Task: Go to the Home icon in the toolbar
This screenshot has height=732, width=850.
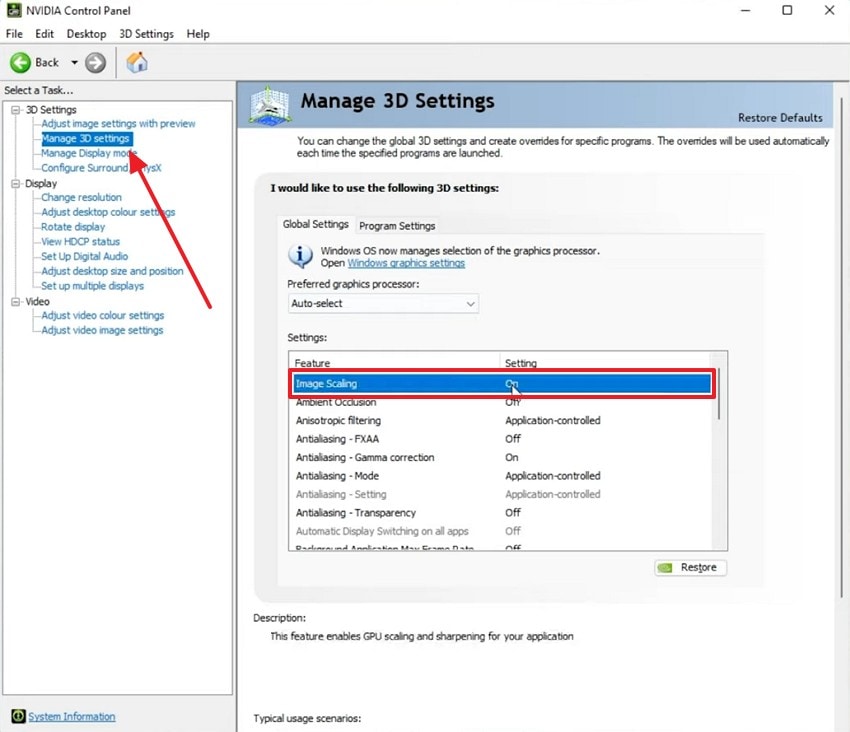Action: pos(137,62)
